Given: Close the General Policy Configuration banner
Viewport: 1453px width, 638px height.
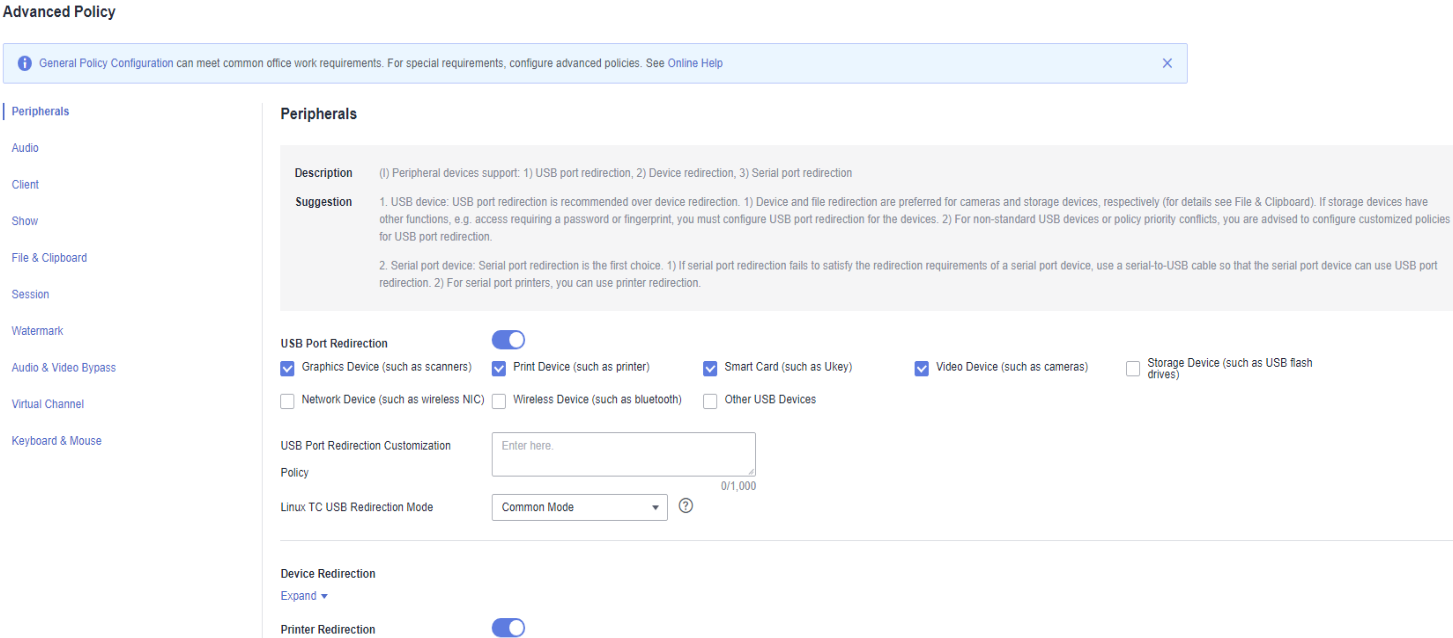Looking at the screenshot, I should coord(1167,63).
